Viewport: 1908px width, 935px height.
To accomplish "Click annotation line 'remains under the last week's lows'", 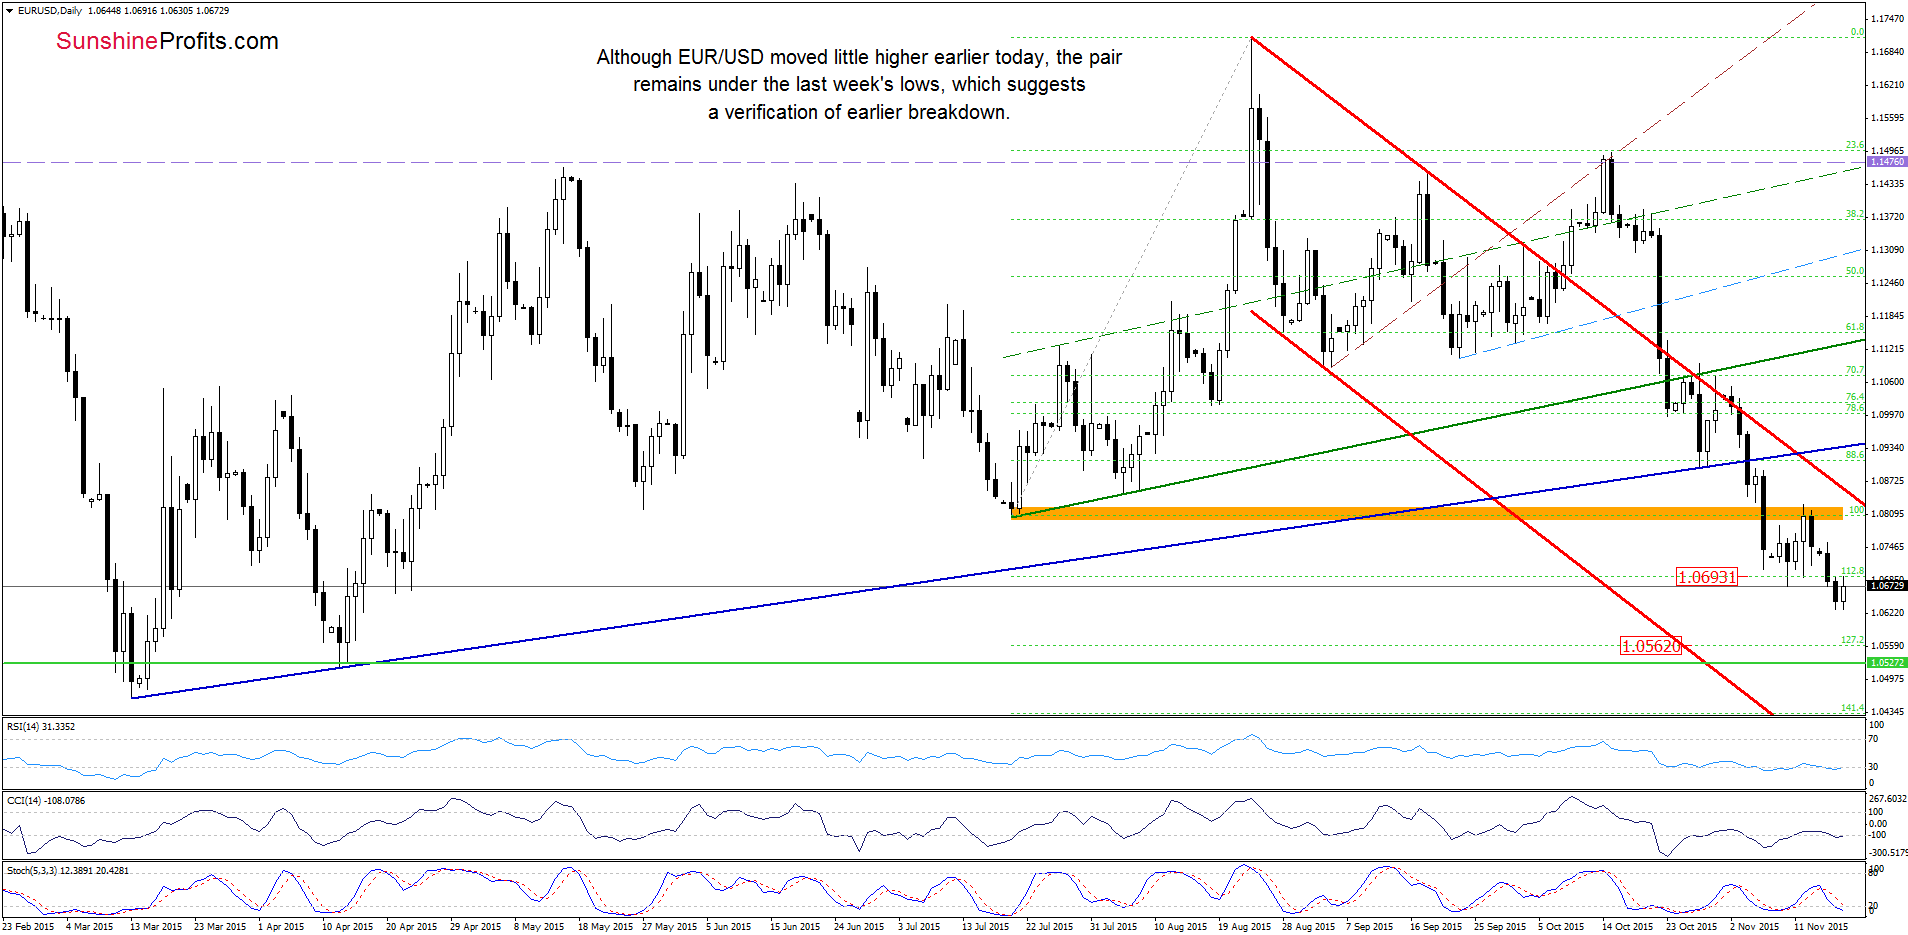I will click(859, 85).
